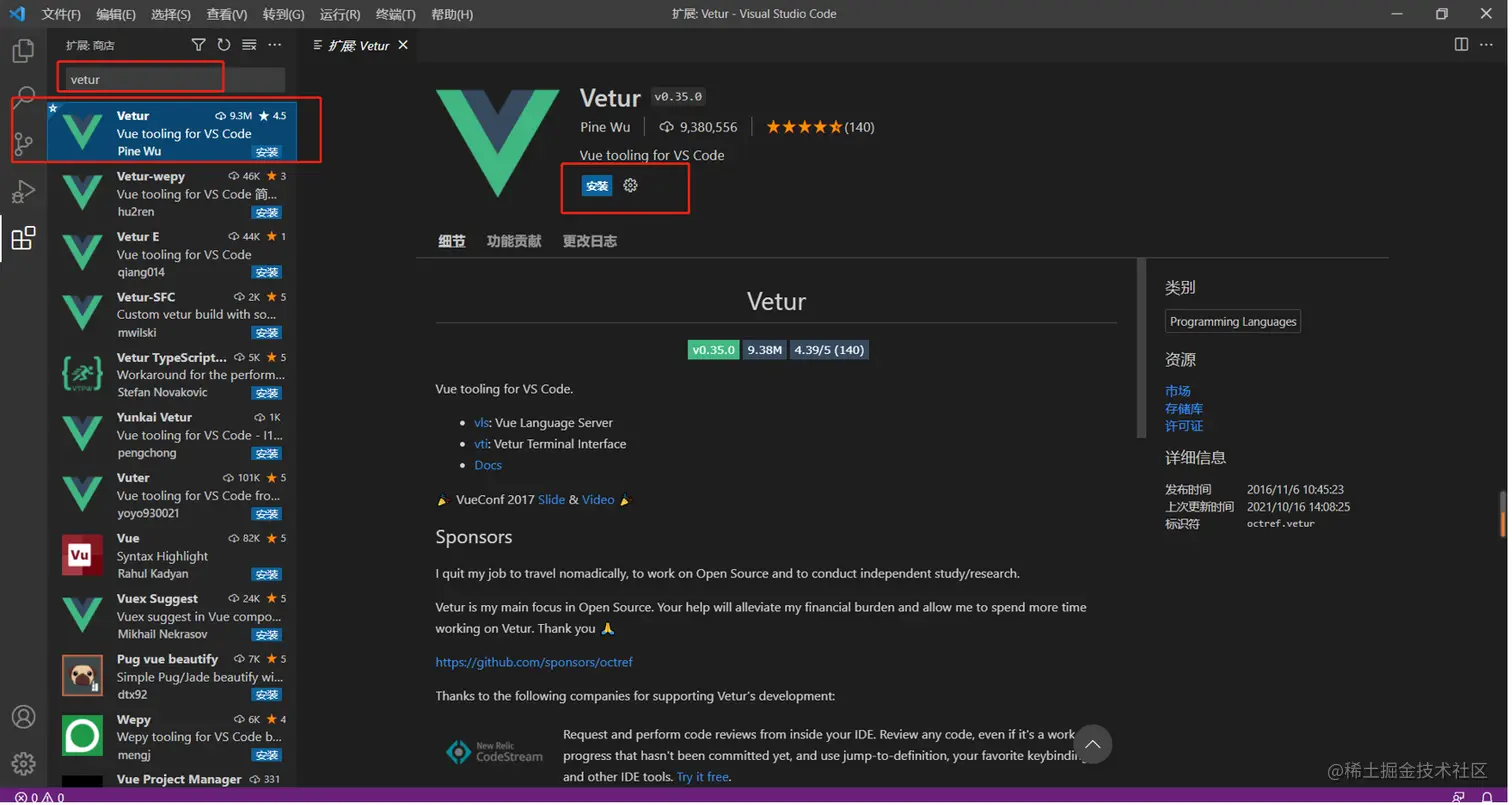Image resolution: width=1512 pixels, height=805 pixels.
Task: Install the Vetur-wepy extension
Action: tap(267, 212)
